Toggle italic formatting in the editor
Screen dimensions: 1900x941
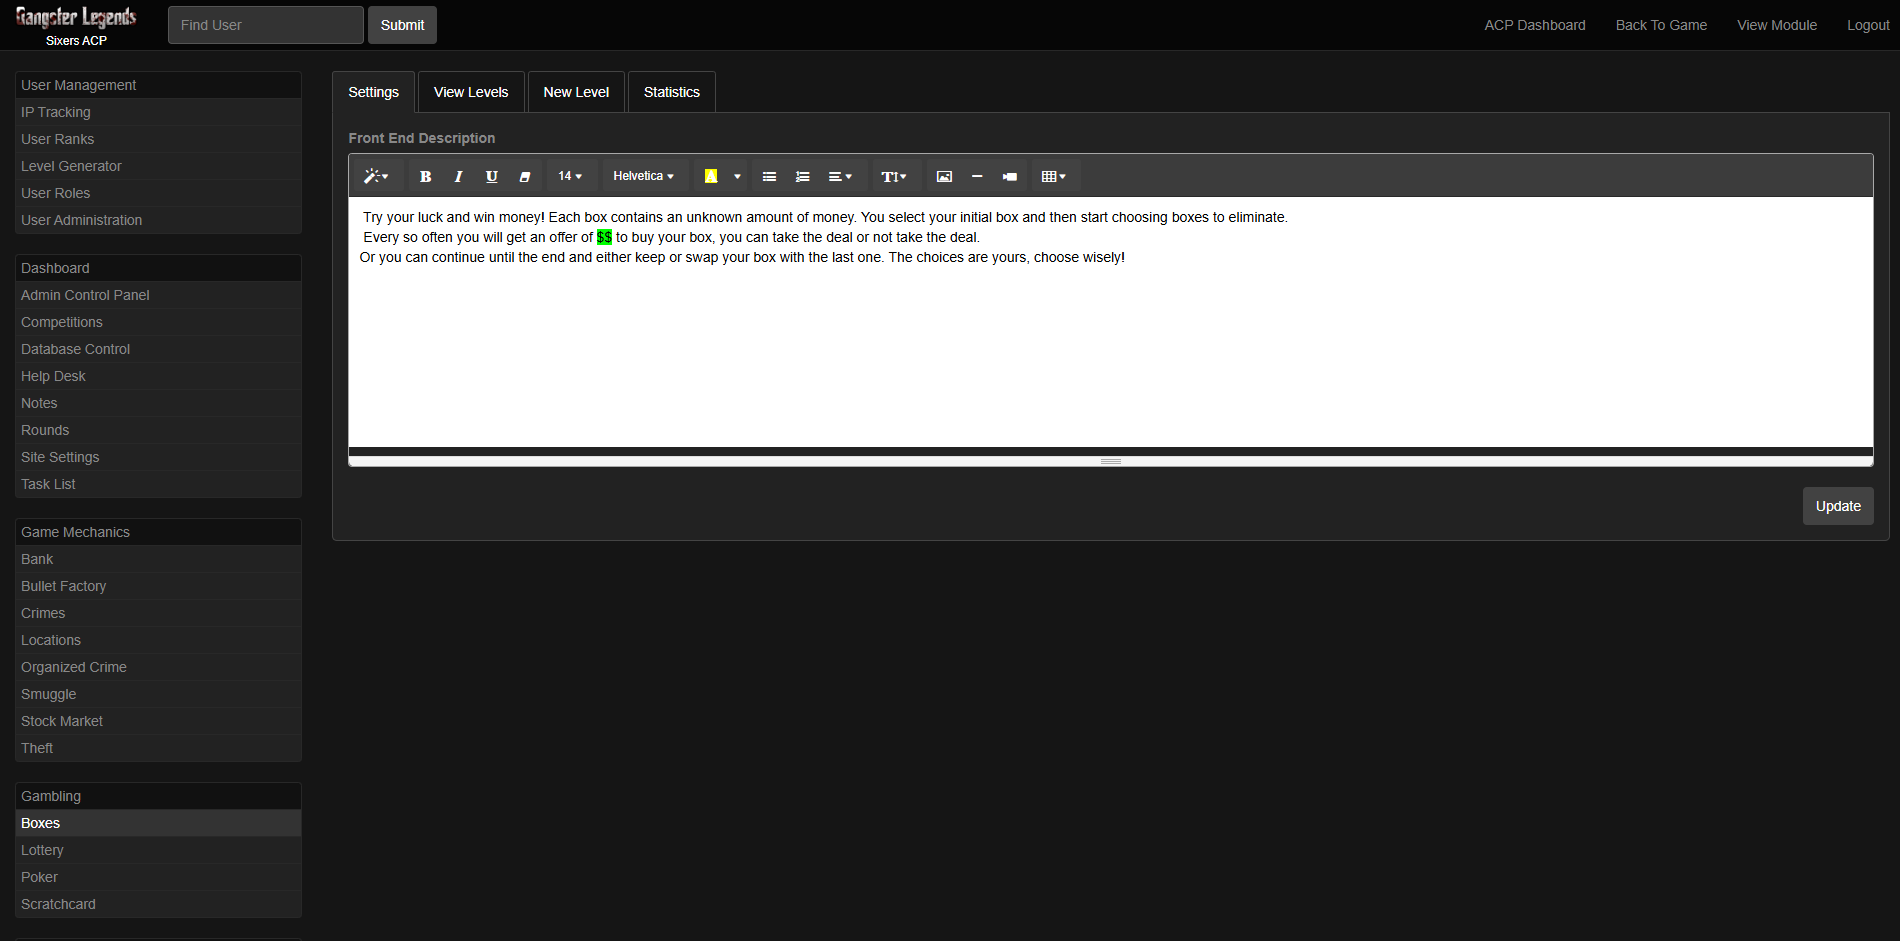458,176
